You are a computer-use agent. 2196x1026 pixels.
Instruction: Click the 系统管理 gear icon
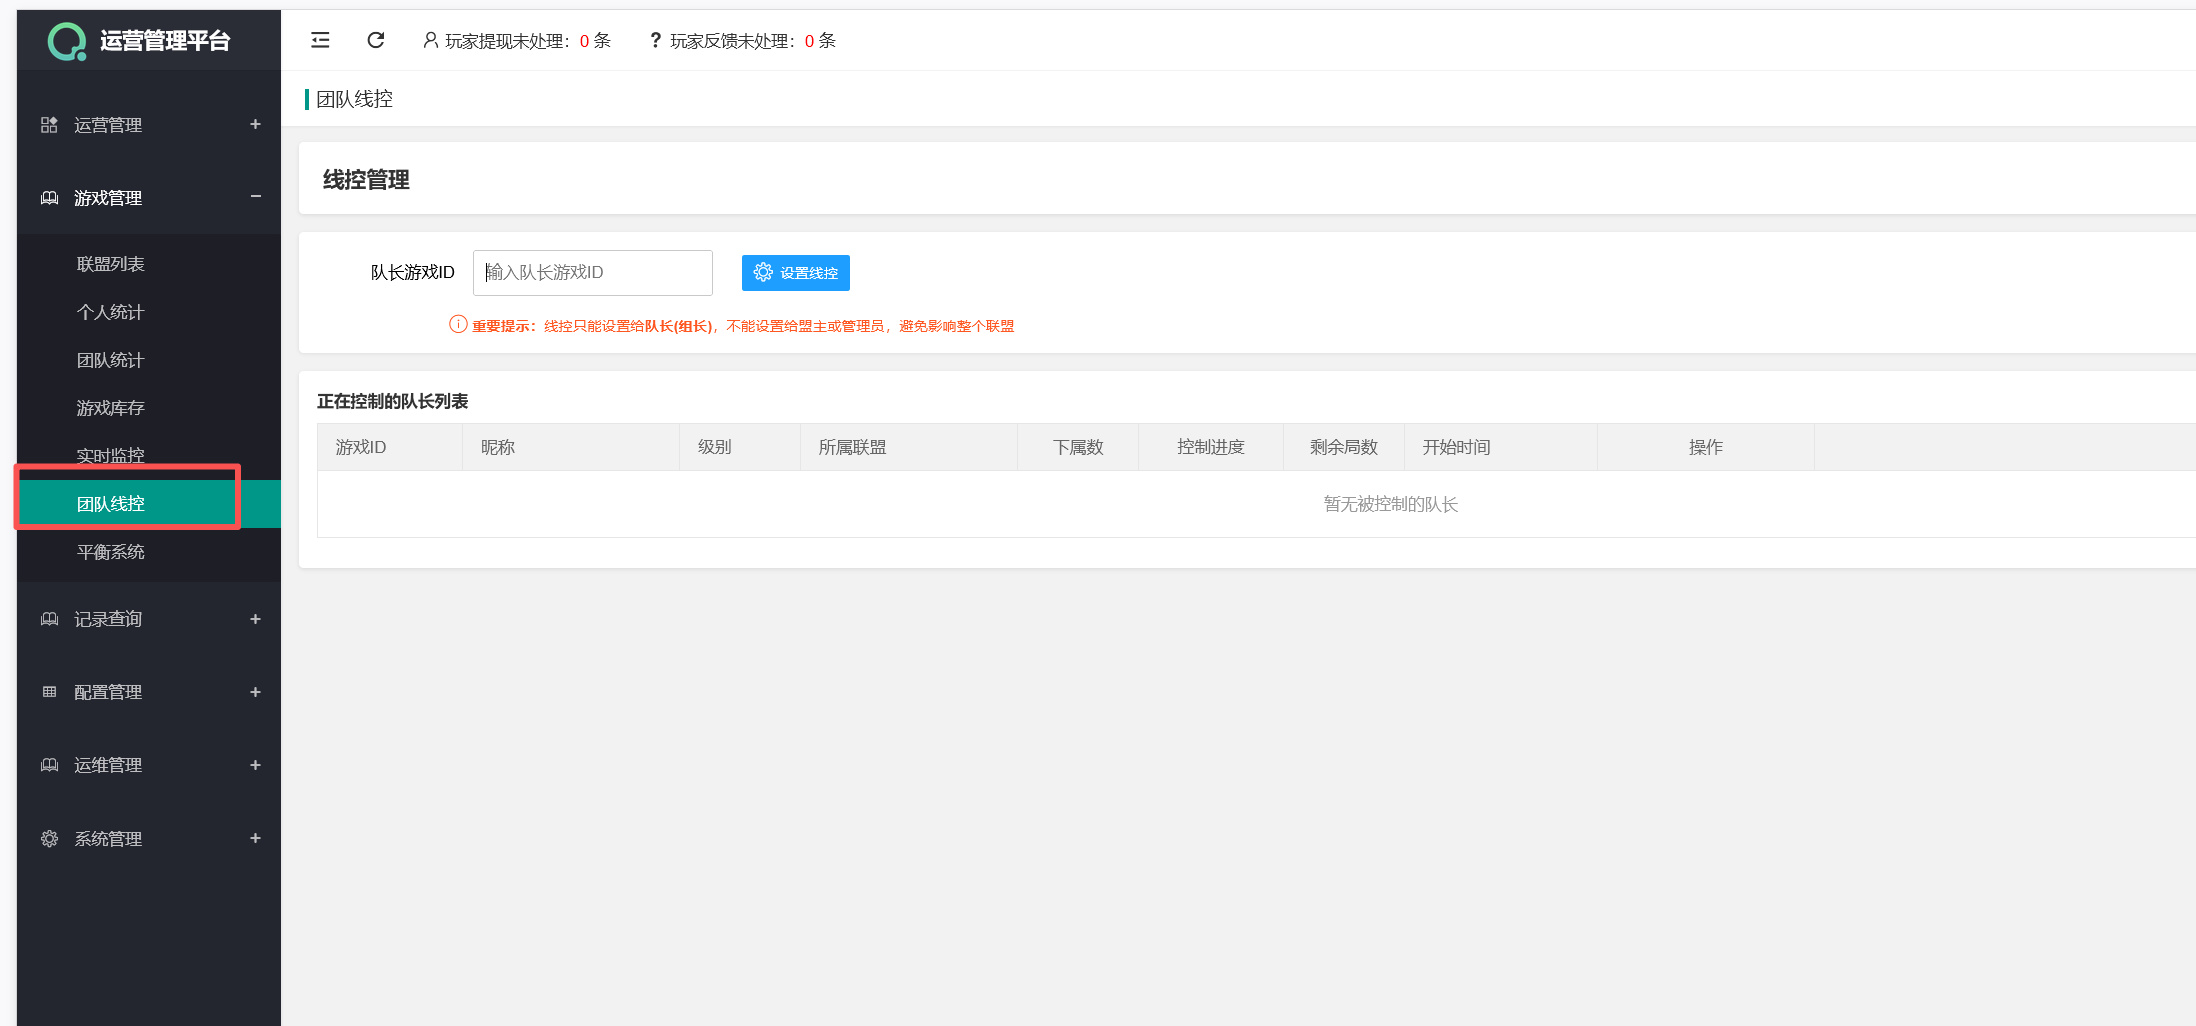pyautogui.click(x=49, y=839)
